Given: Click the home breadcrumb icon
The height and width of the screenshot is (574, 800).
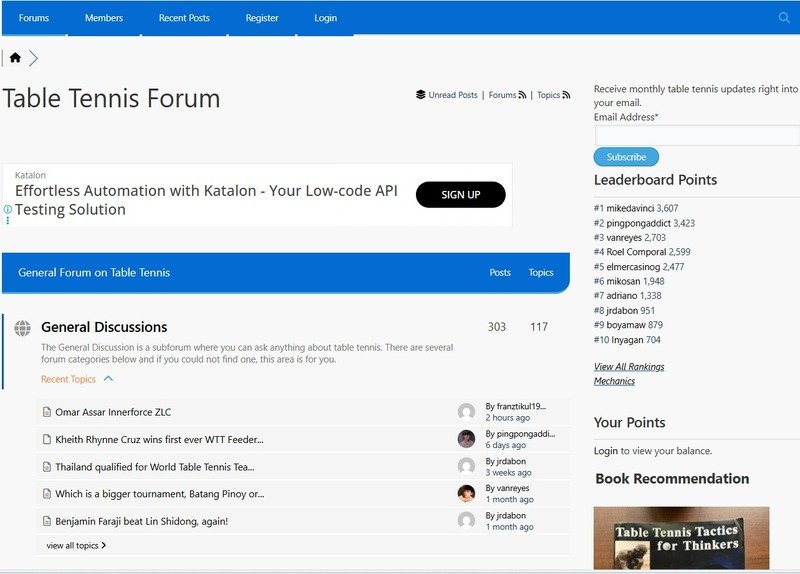Looking at the screenshot, I should click(15, 58).
